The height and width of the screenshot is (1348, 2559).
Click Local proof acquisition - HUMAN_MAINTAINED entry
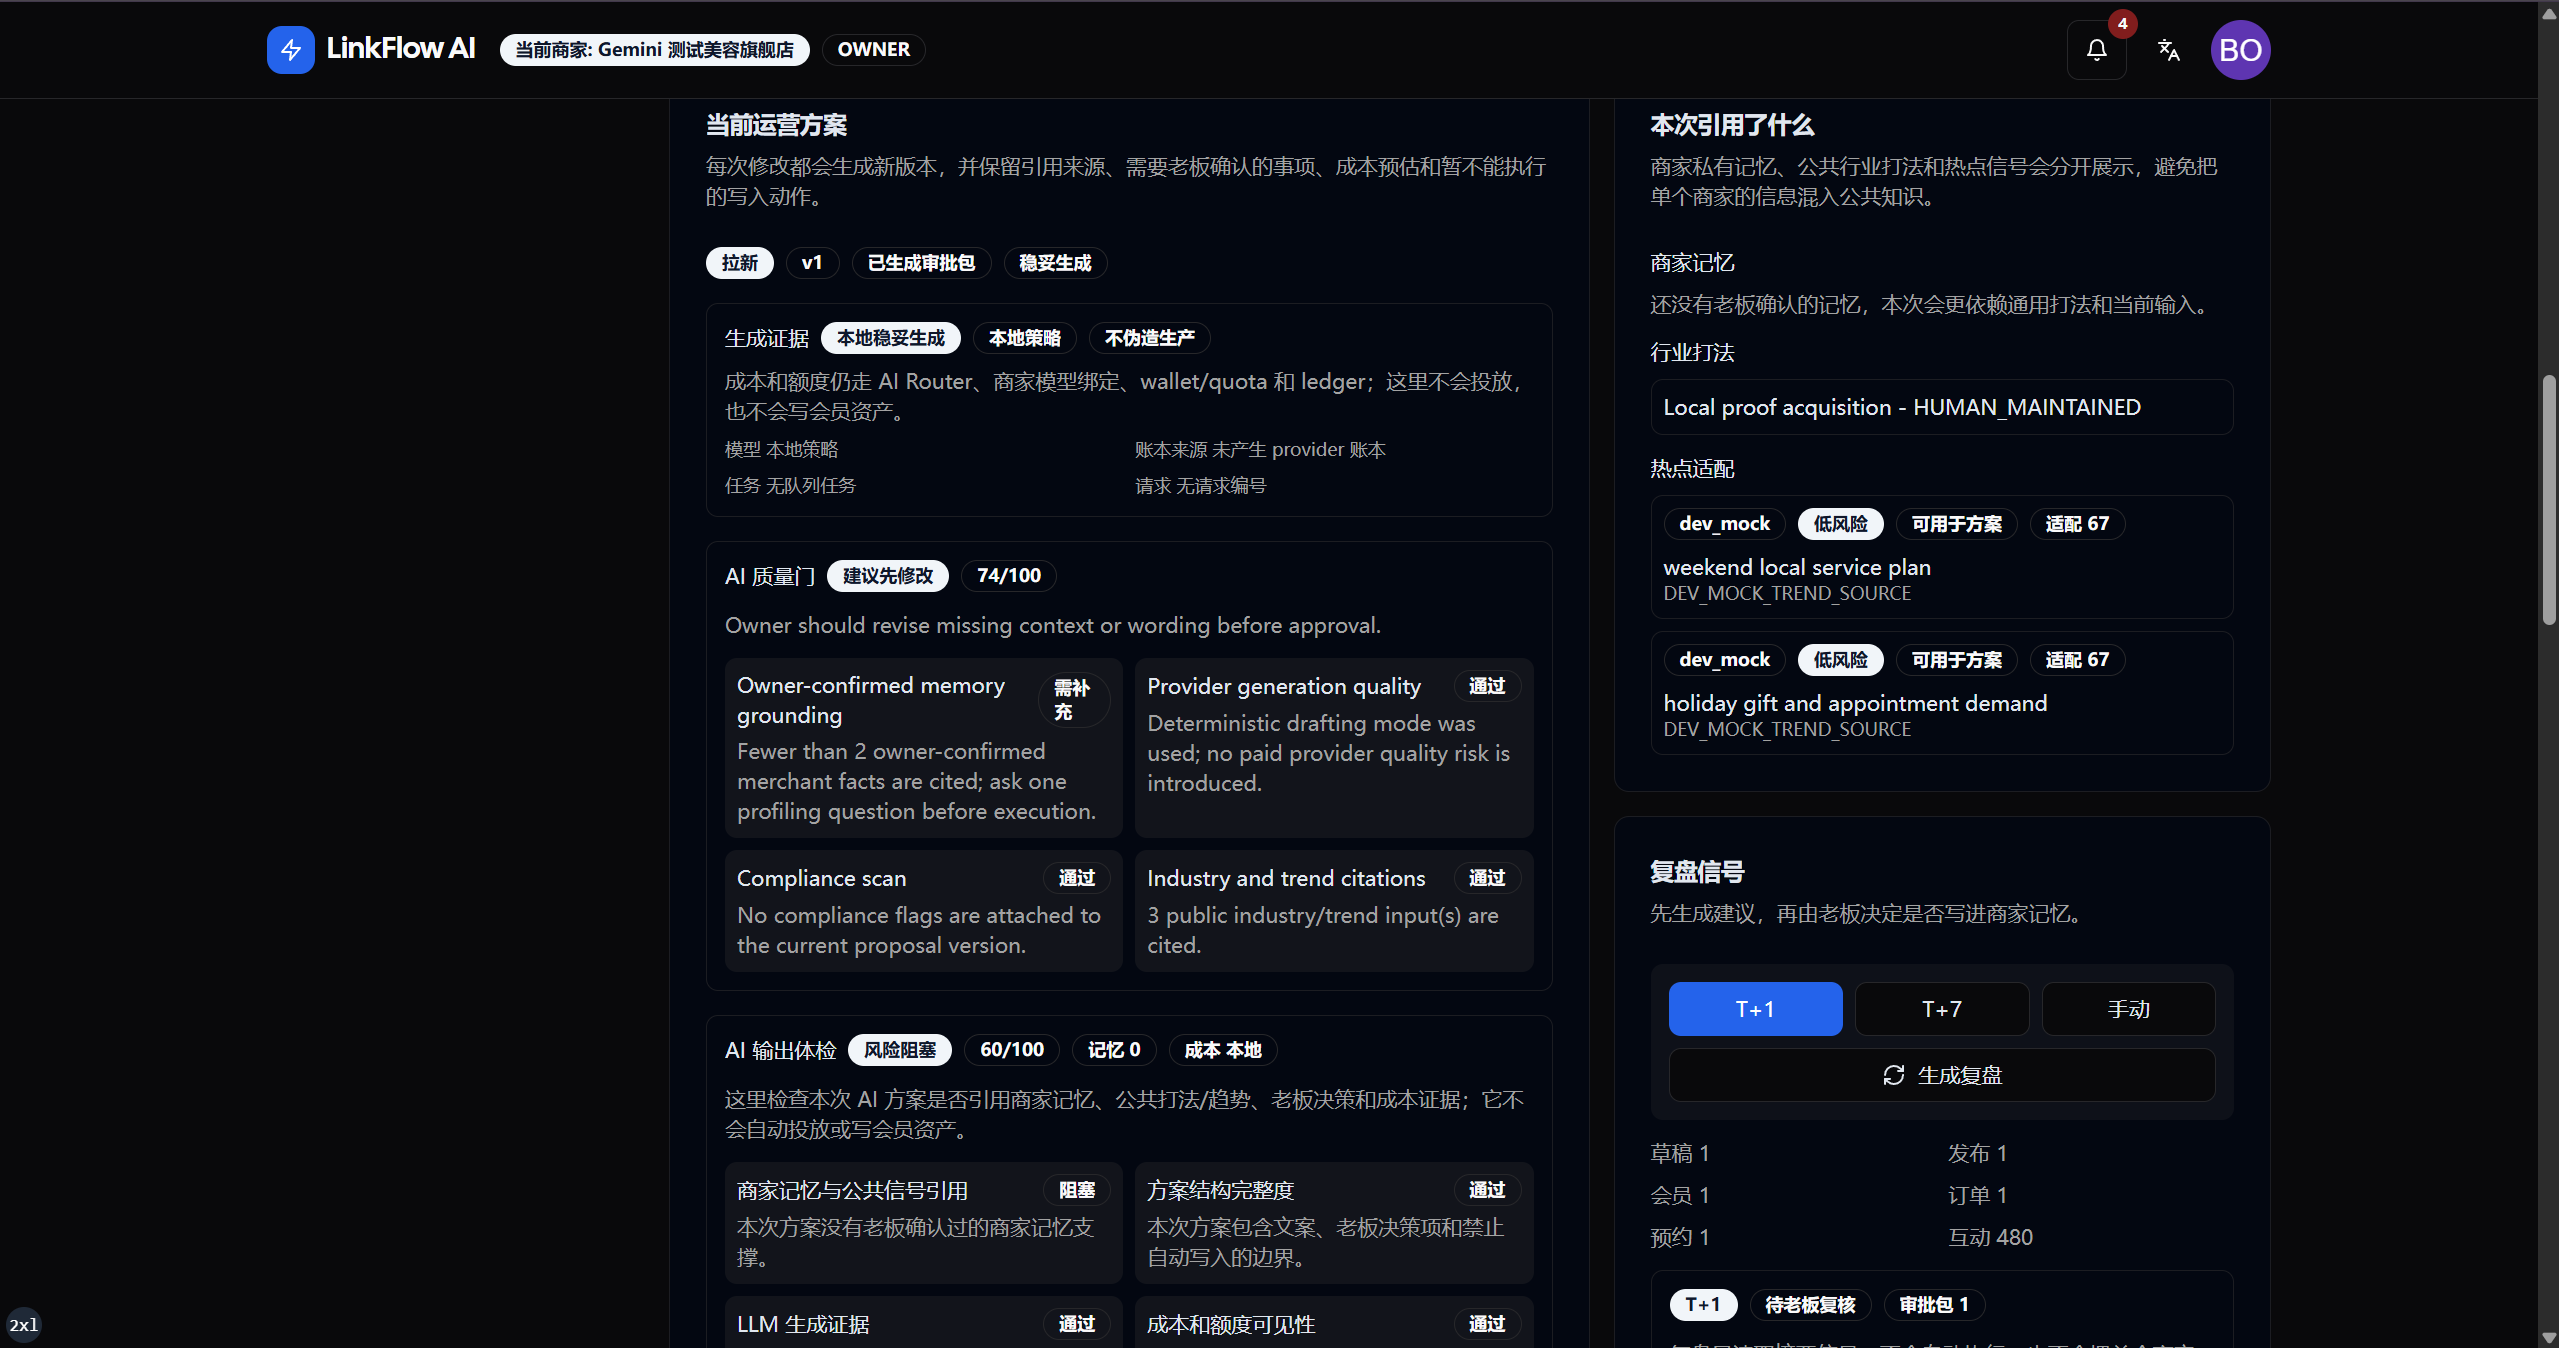coord(1941,407)
